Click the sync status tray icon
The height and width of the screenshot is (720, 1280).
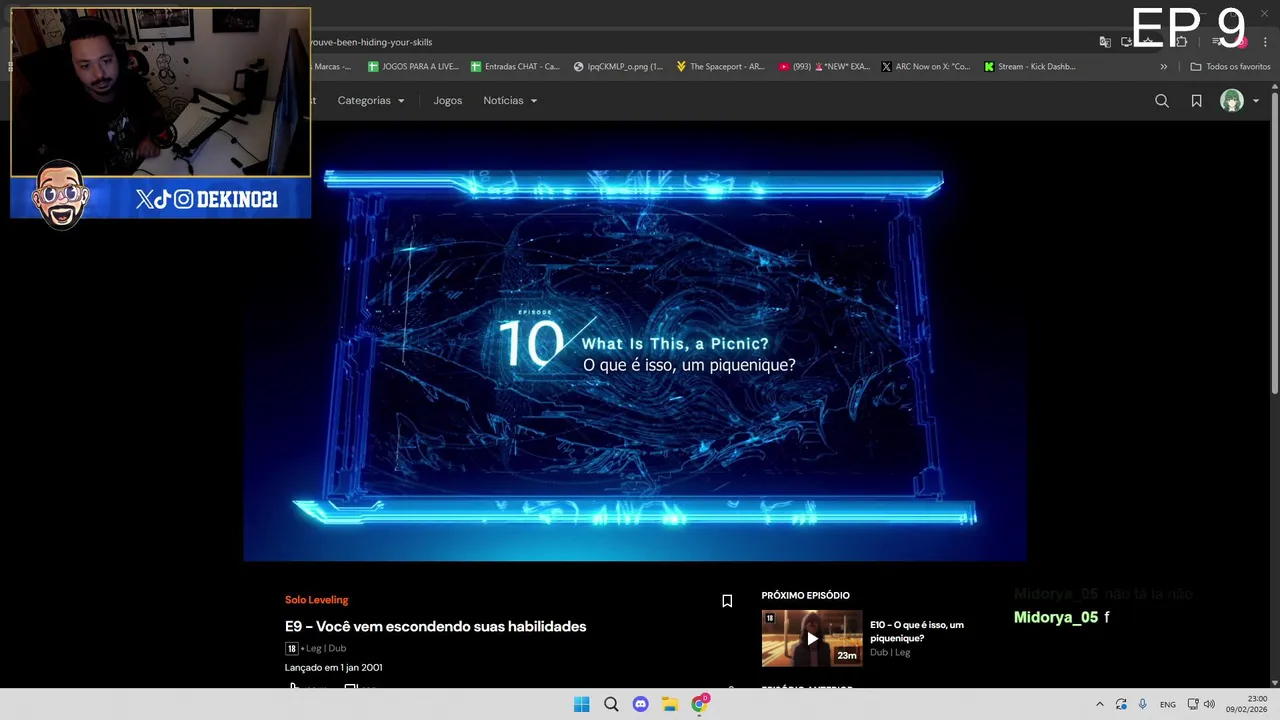pyautogui.click(x=1121, y=704)
